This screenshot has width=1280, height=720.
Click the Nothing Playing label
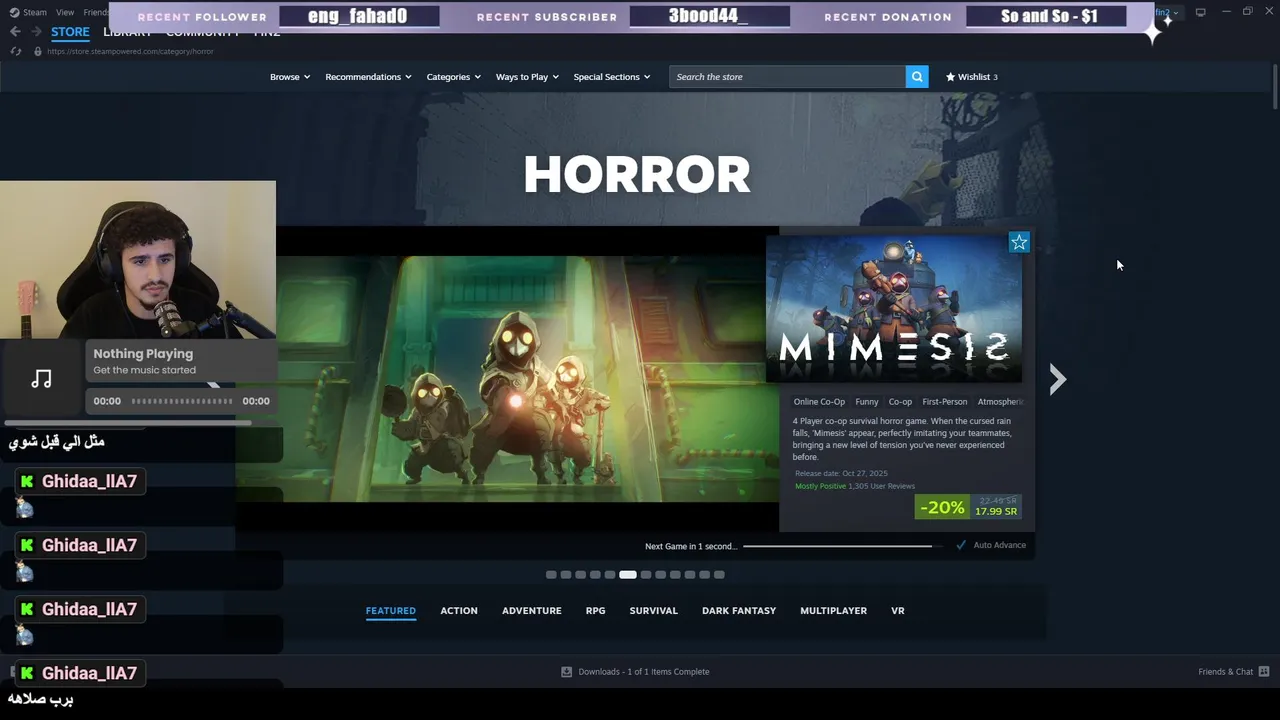[x=143, y=354]
